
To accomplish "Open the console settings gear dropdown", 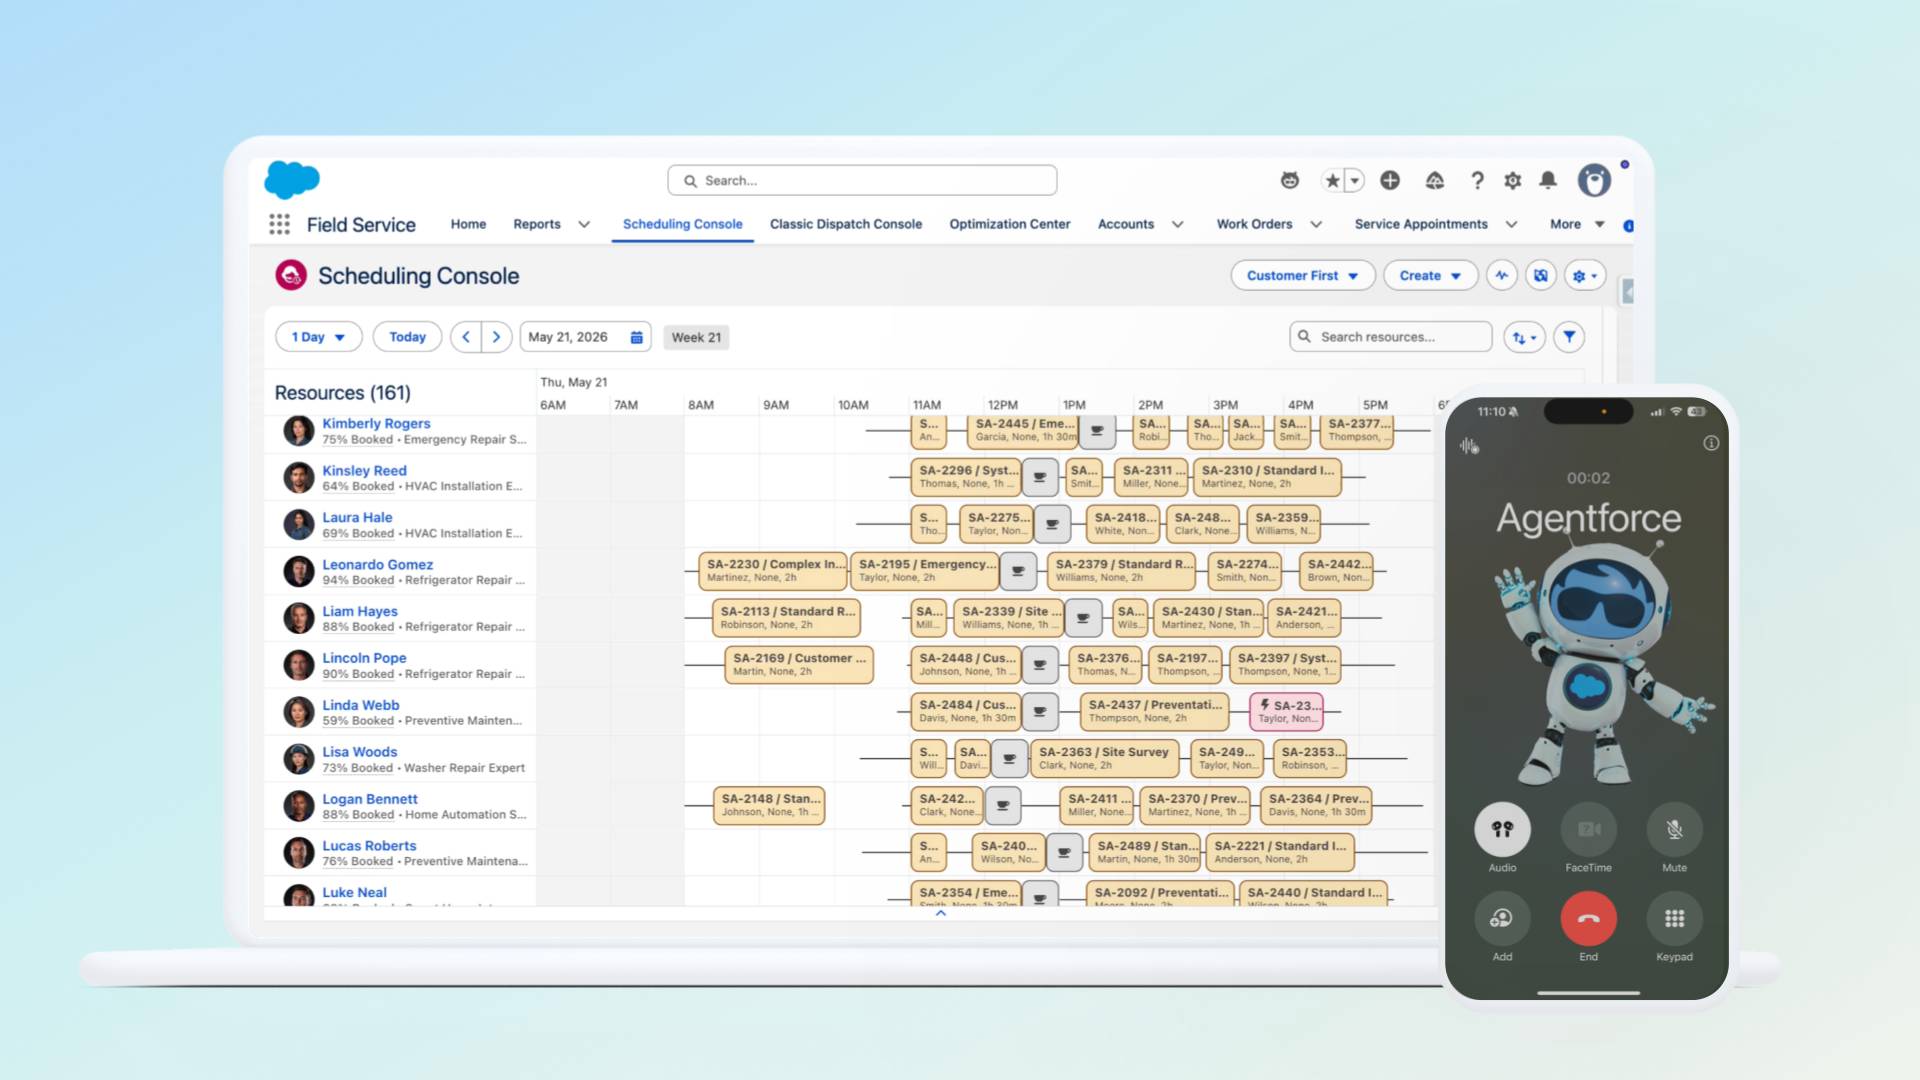I will 1586,276.
